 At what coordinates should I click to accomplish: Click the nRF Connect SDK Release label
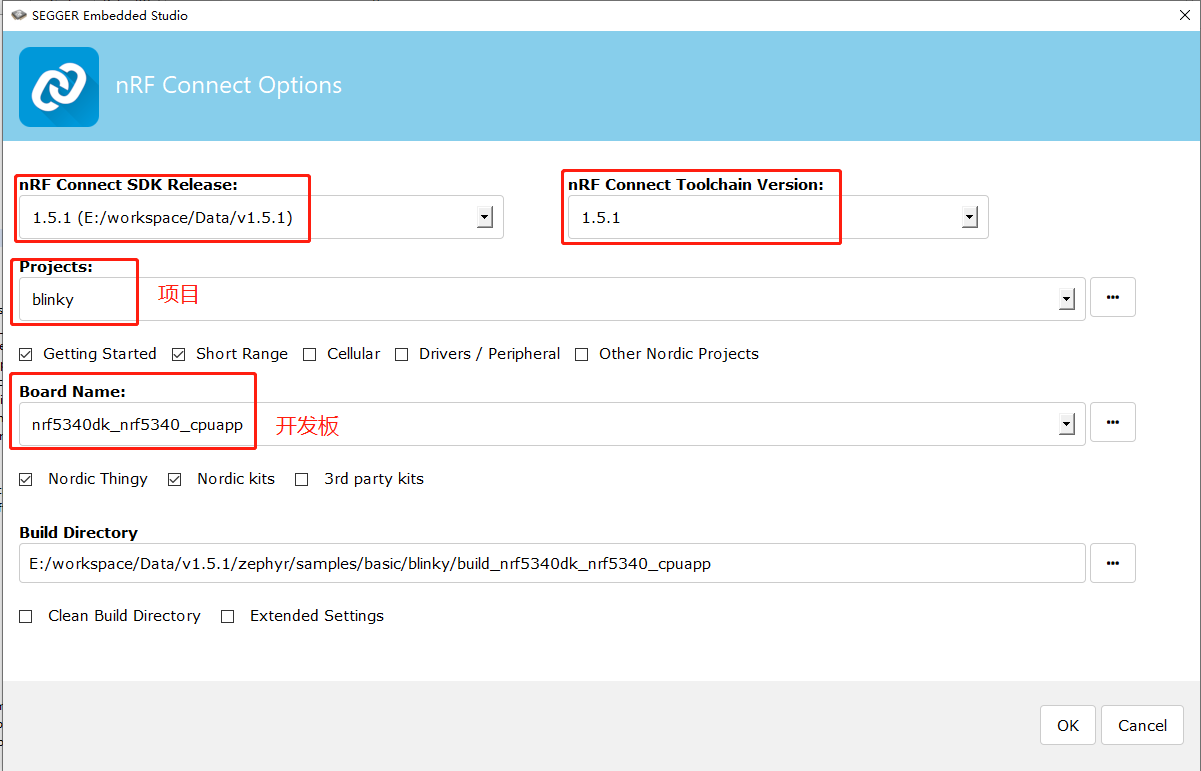[128, 184]
